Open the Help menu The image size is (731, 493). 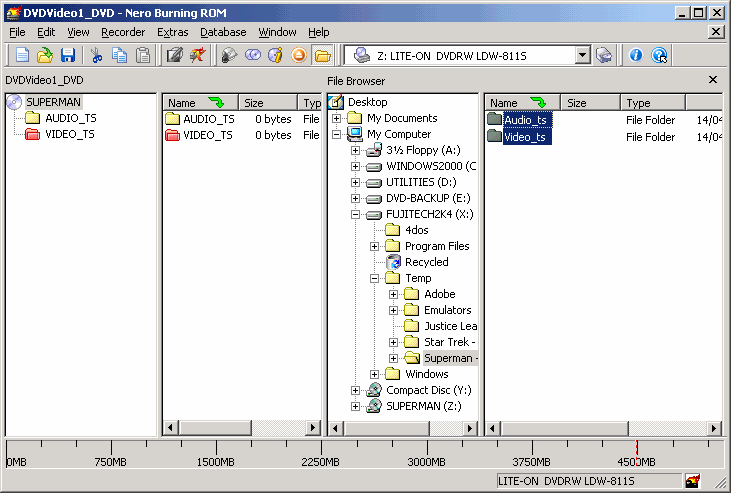(318, 32)
